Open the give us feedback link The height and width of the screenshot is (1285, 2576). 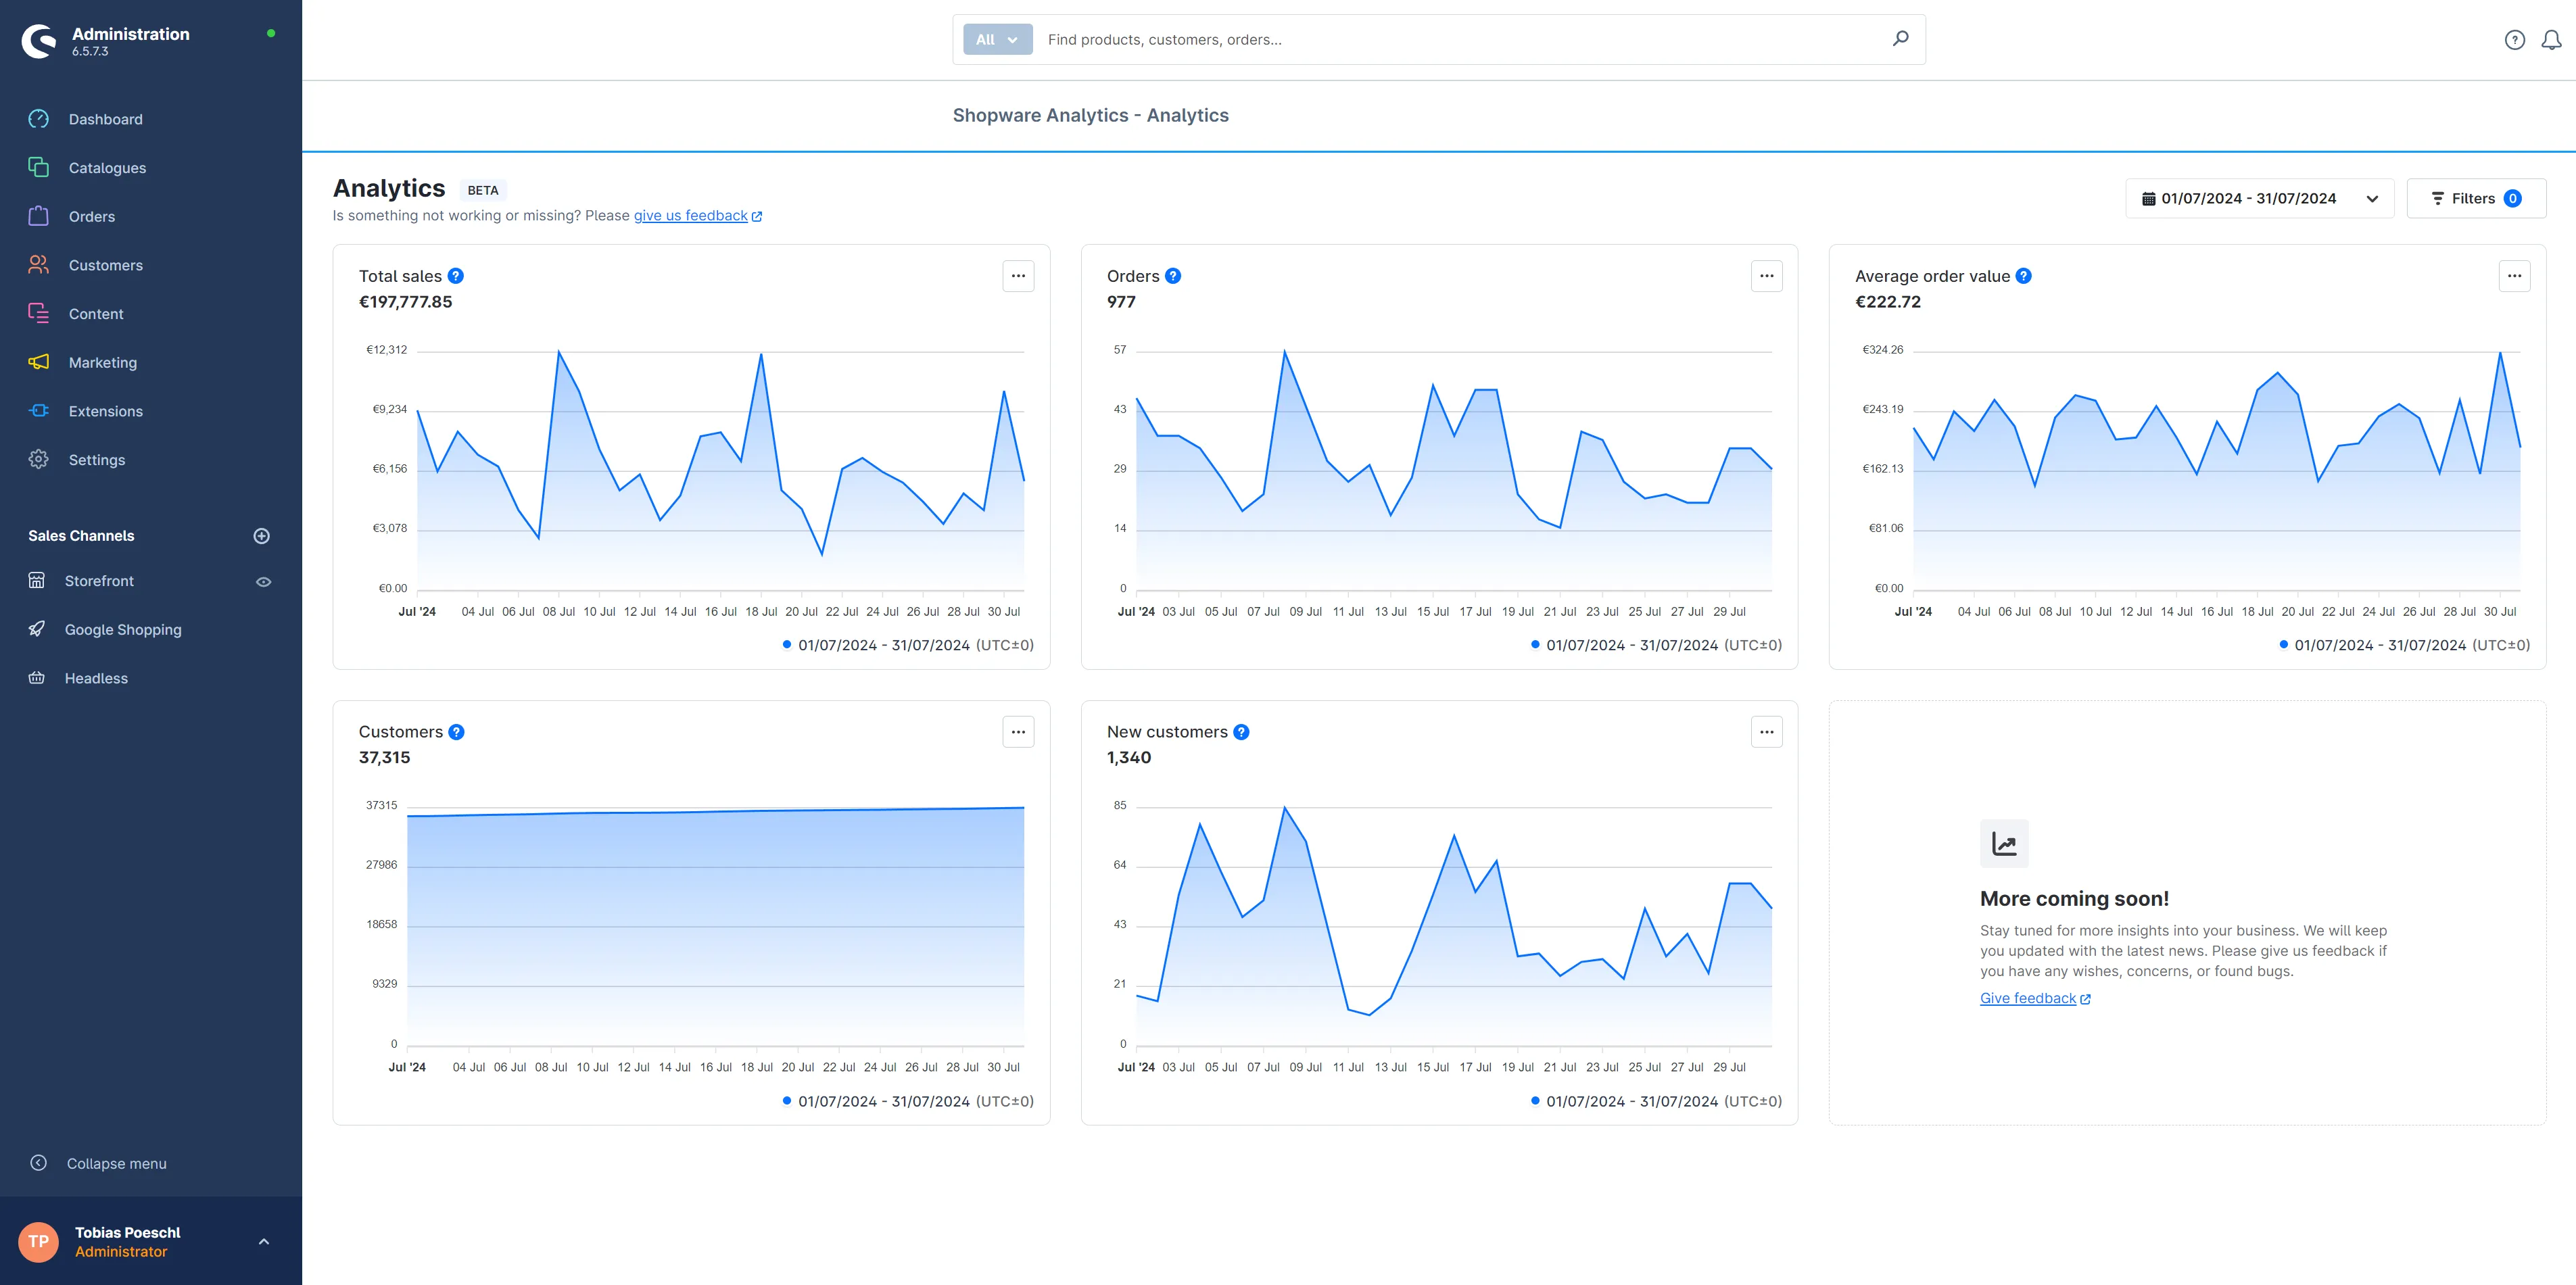690,215
